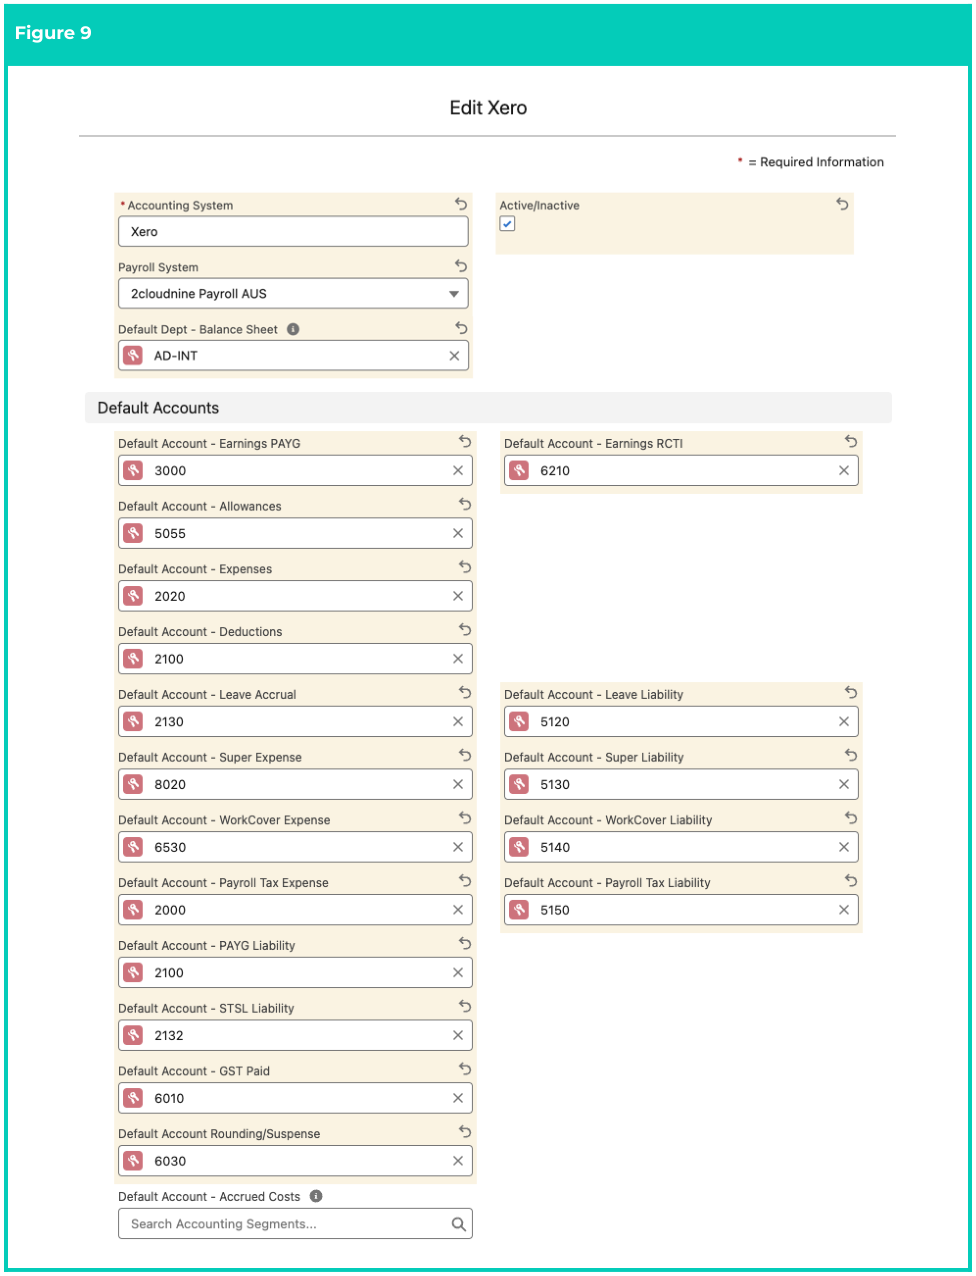Click the record icon beside 6530

(x=133, y=848)
